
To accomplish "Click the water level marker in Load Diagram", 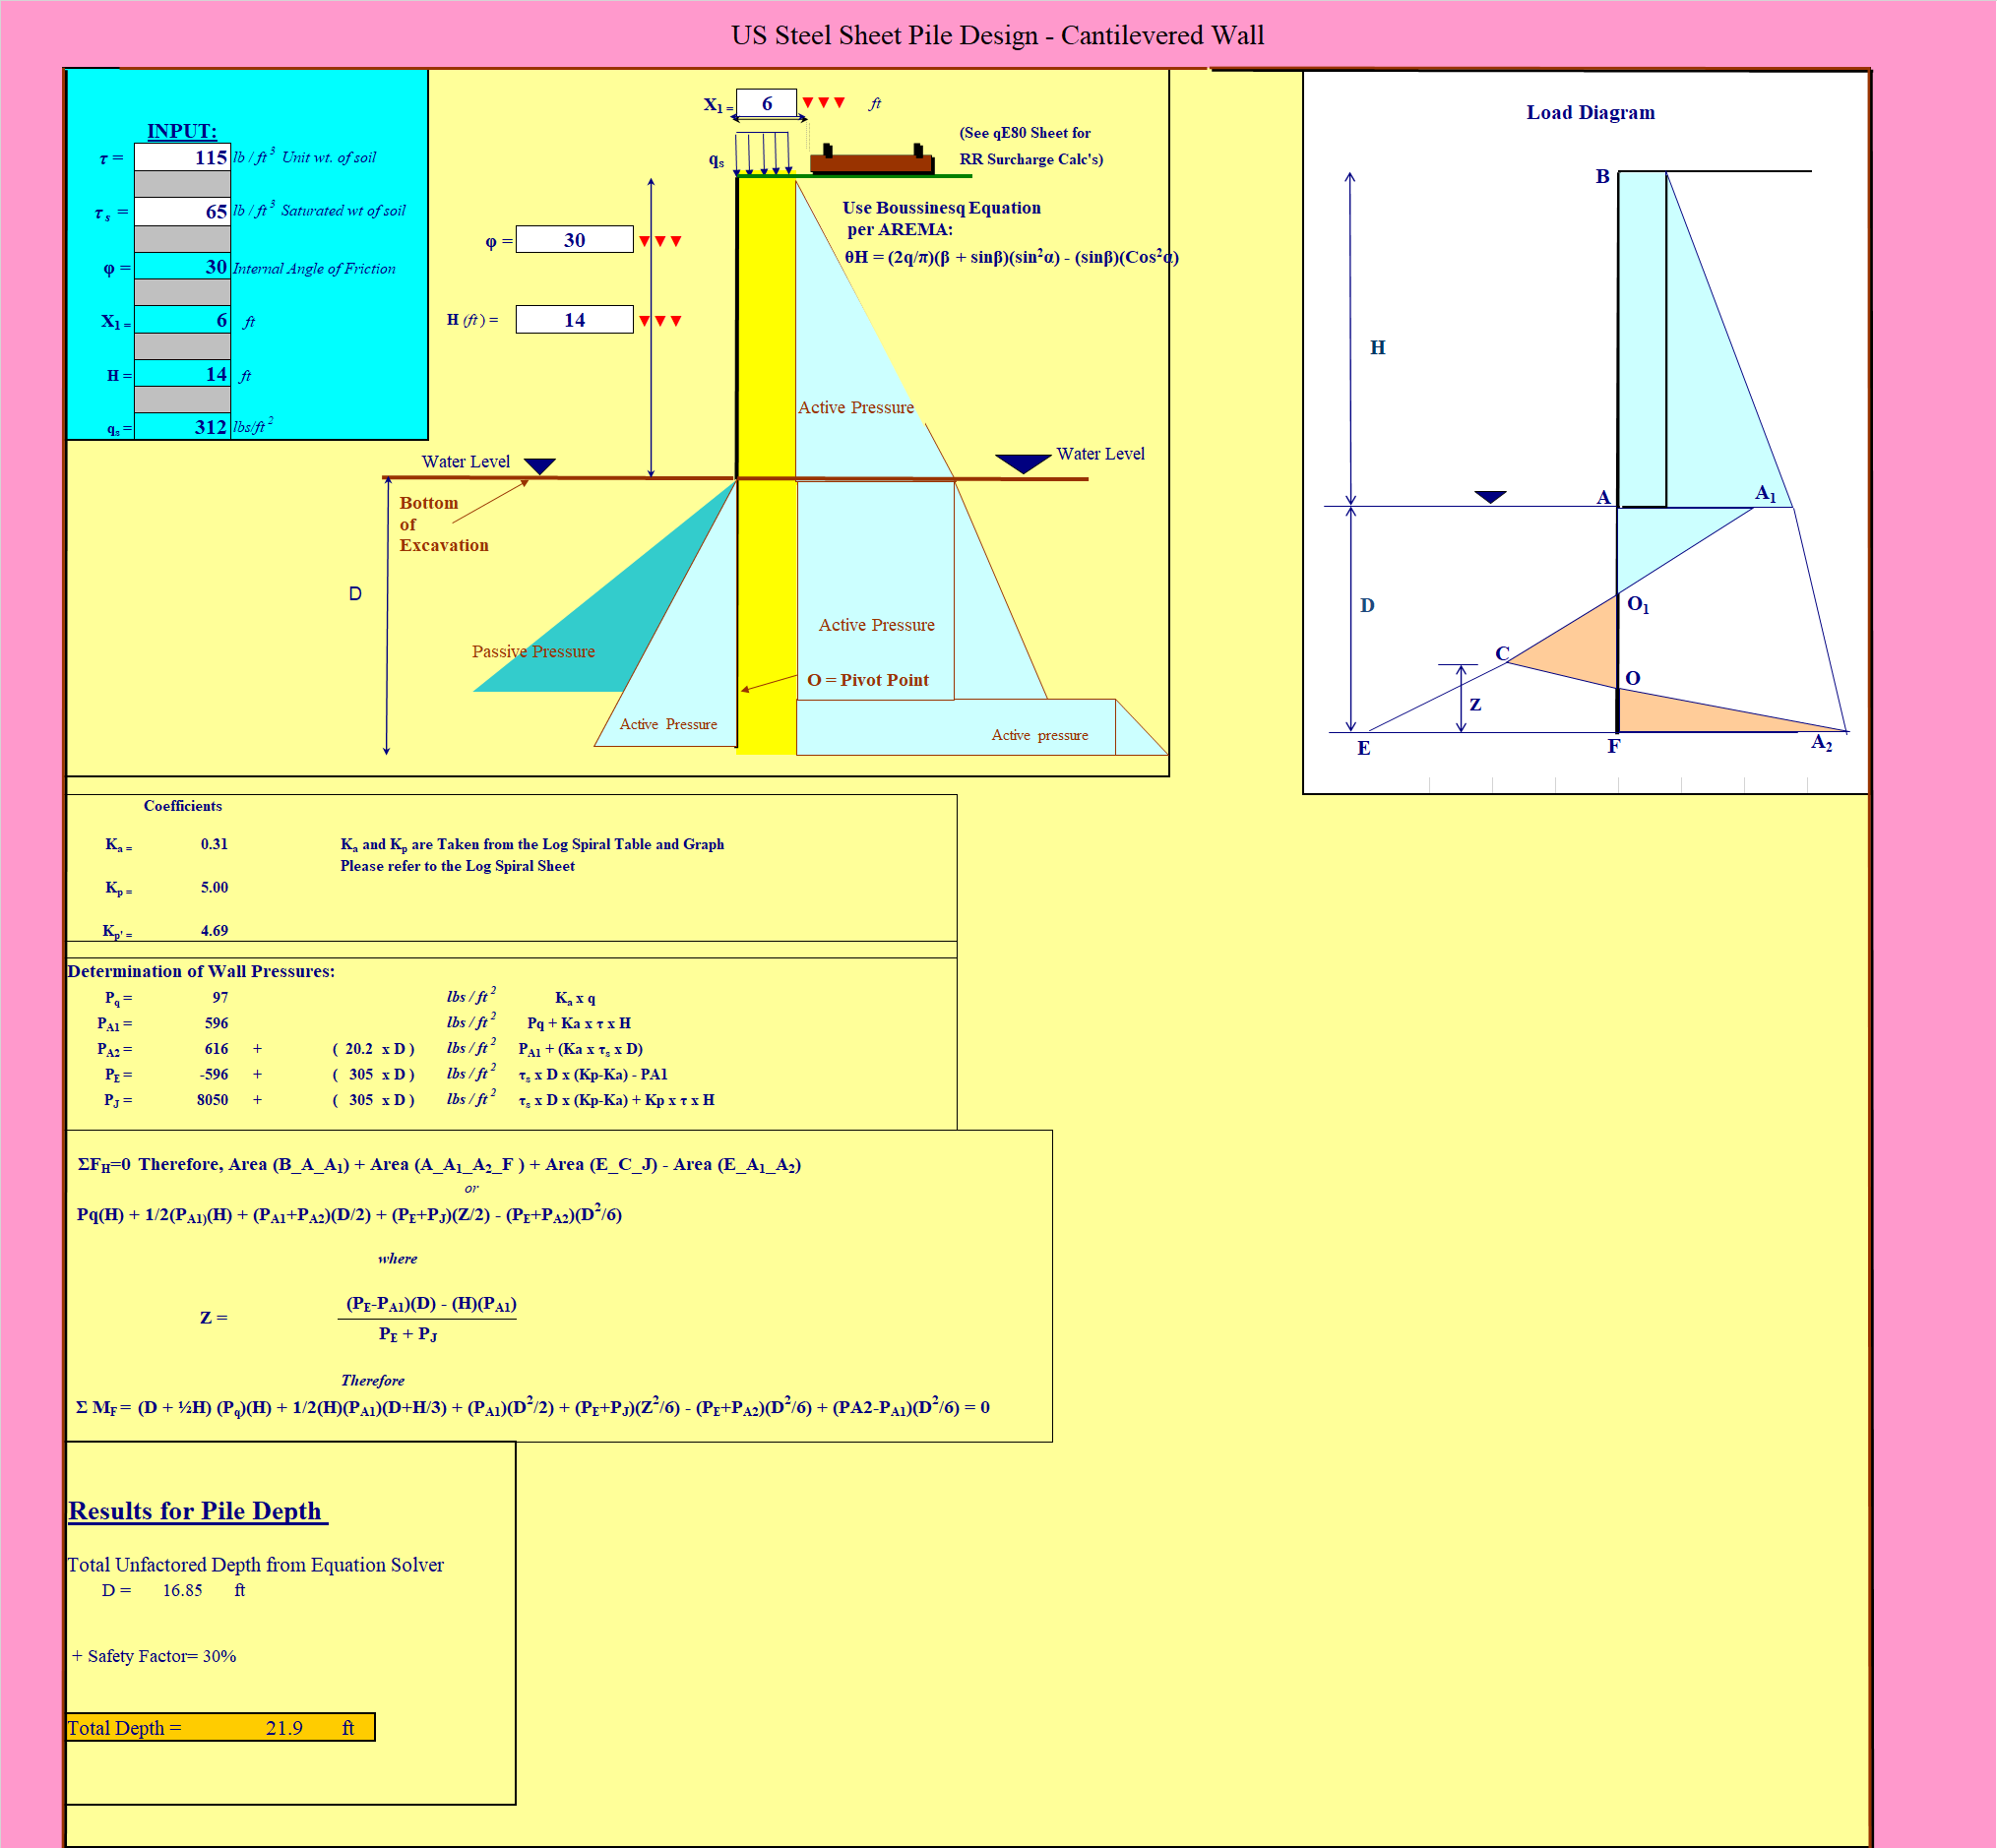I will (x=1490, y=497).
